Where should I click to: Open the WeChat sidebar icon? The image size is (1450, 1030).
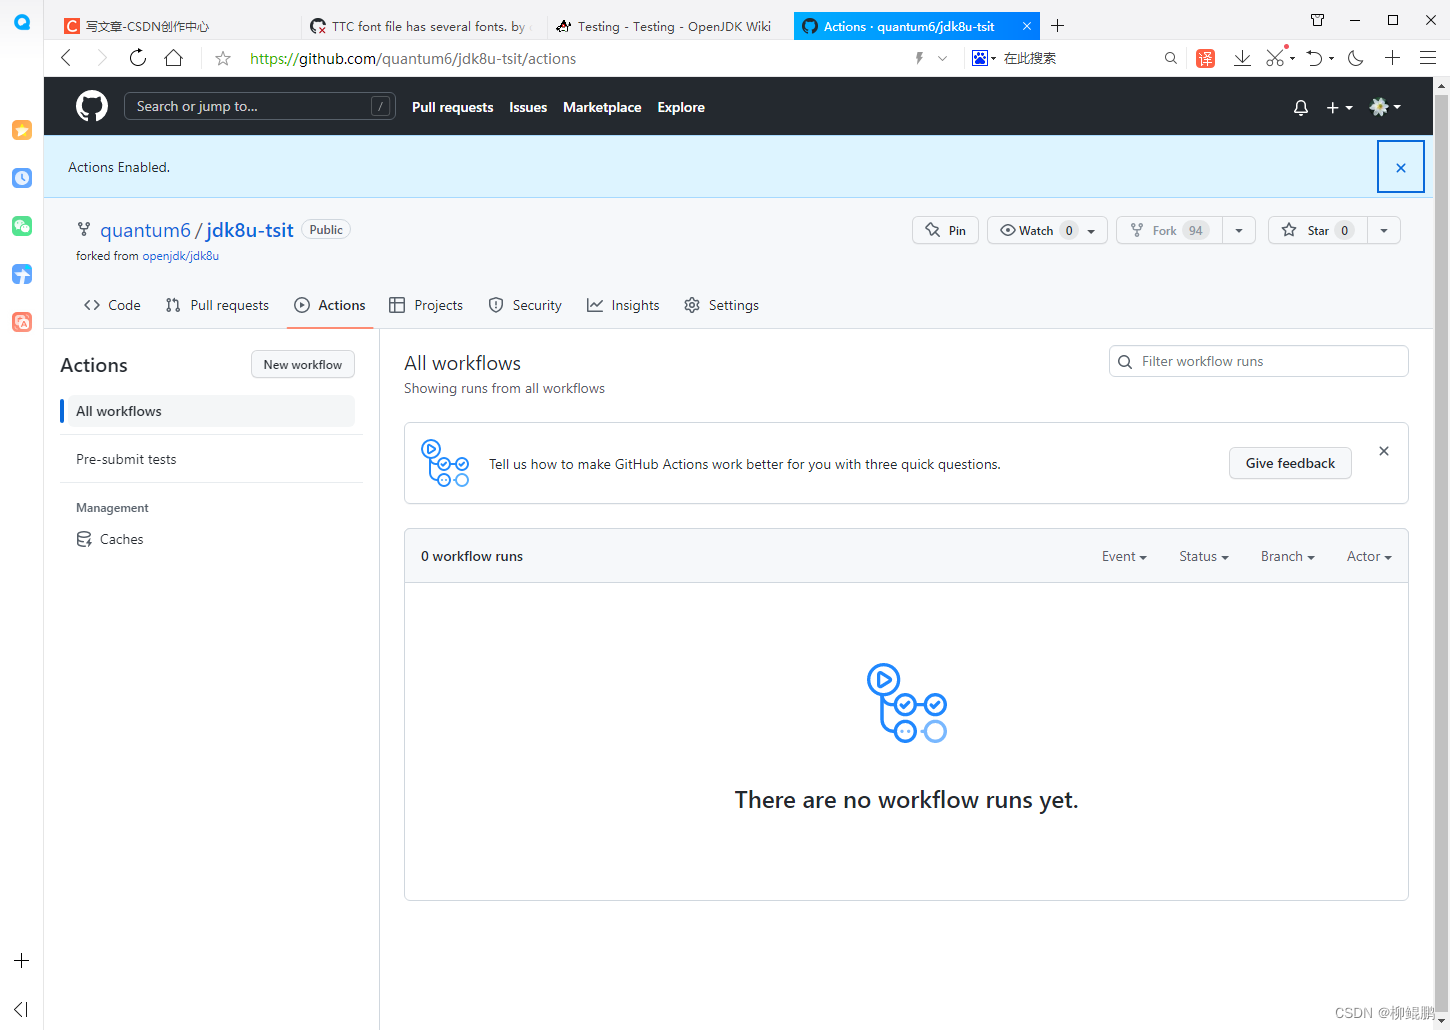tap(22, 226)
